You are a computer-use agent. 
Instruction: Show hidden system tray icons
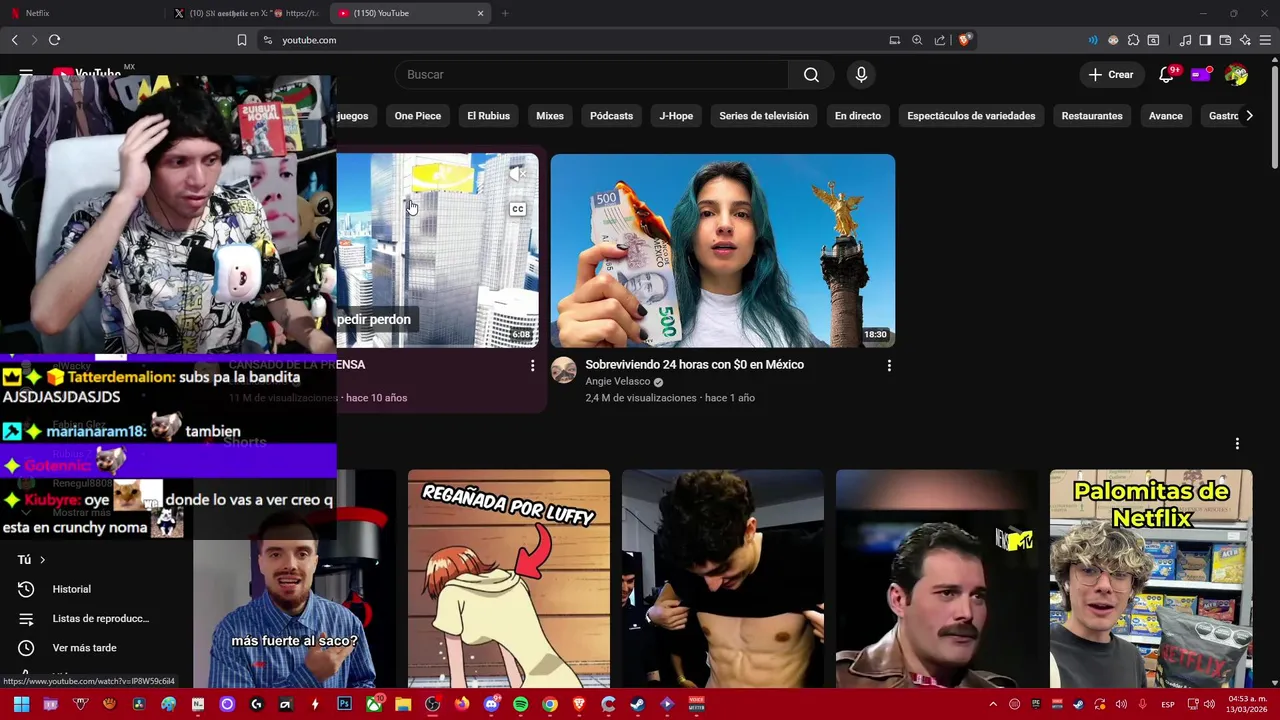tap(993, 705)
